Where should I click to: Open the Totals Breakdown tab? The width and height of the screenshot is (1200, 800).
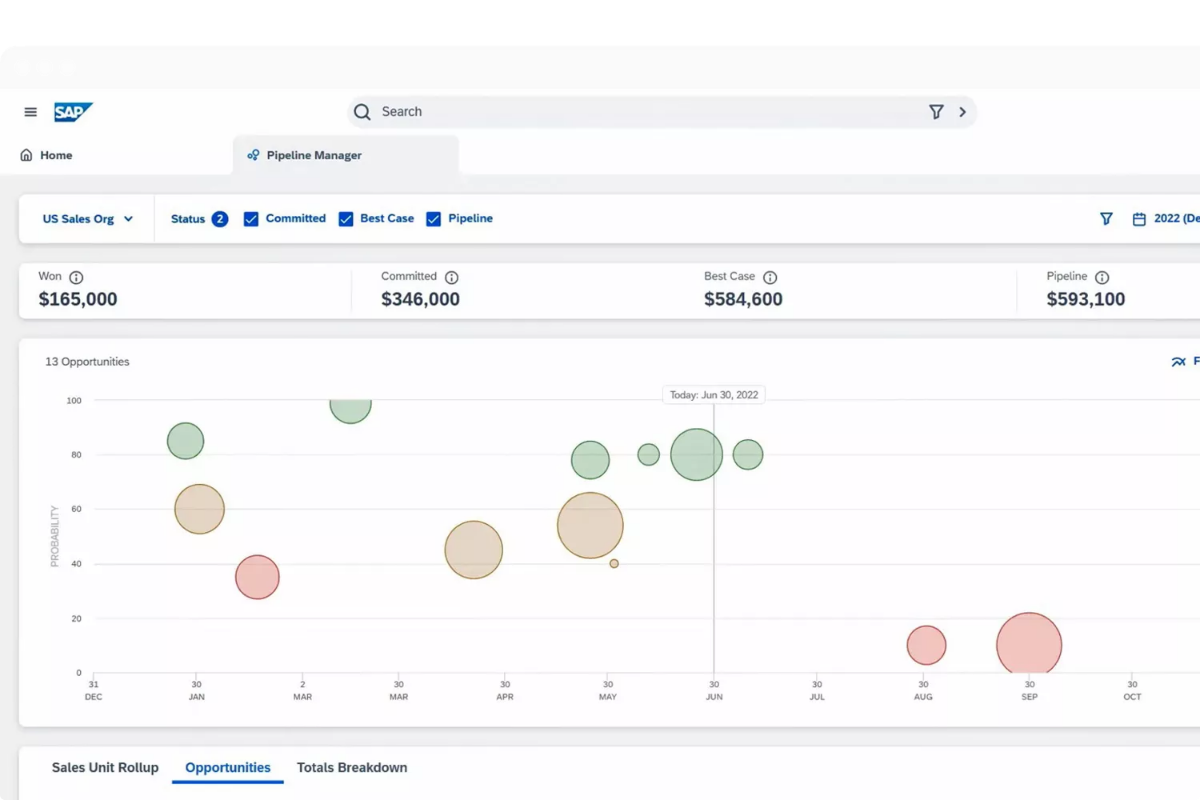[x=352, y=768]
